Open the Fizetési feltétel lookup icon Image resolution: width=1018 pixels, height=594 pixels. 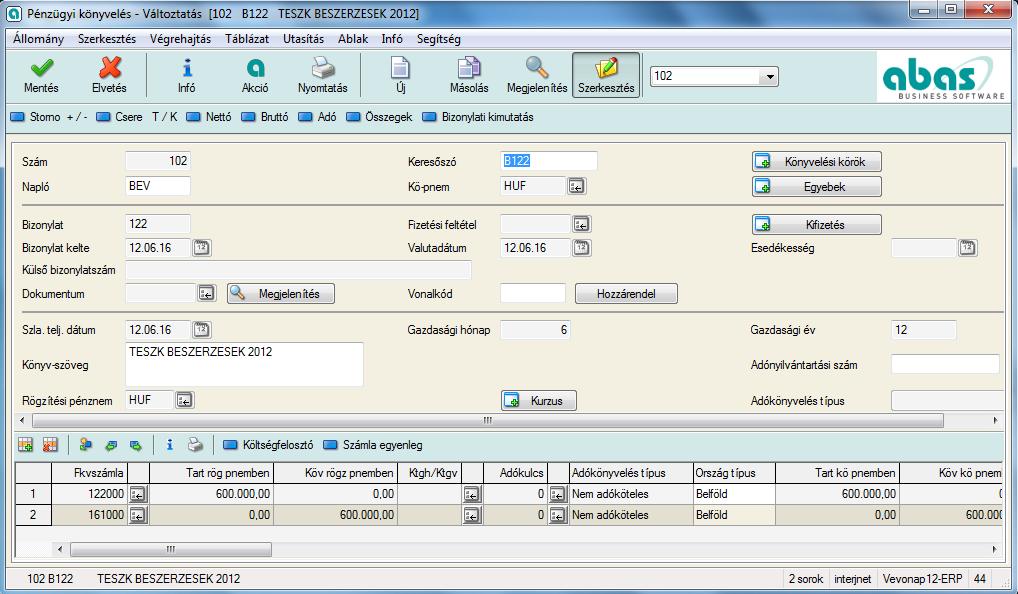pyautogui.click(x=582, y=225)
